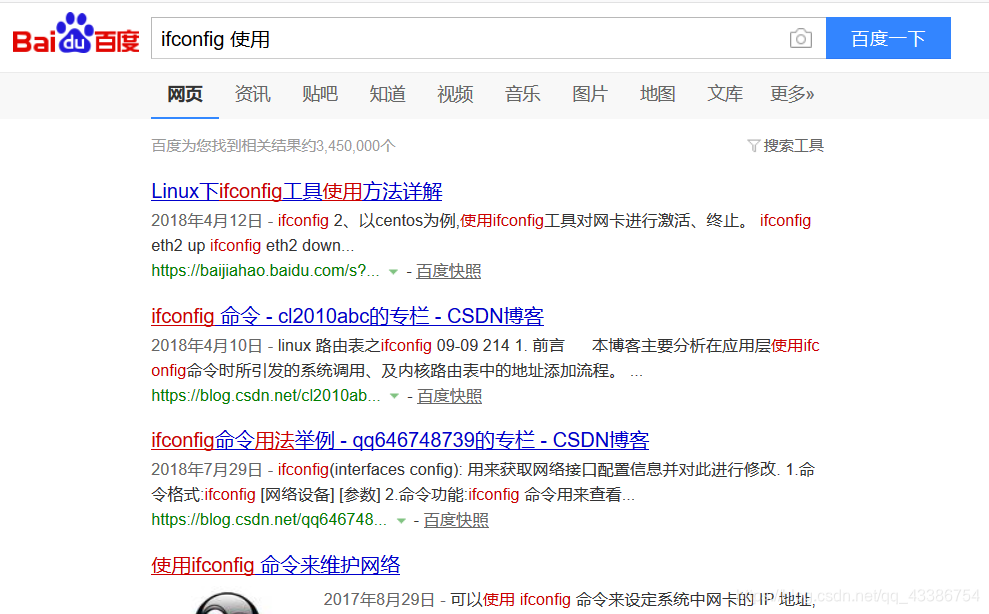Open the 视频 tab
989x614 pixels.
[455, 94]
